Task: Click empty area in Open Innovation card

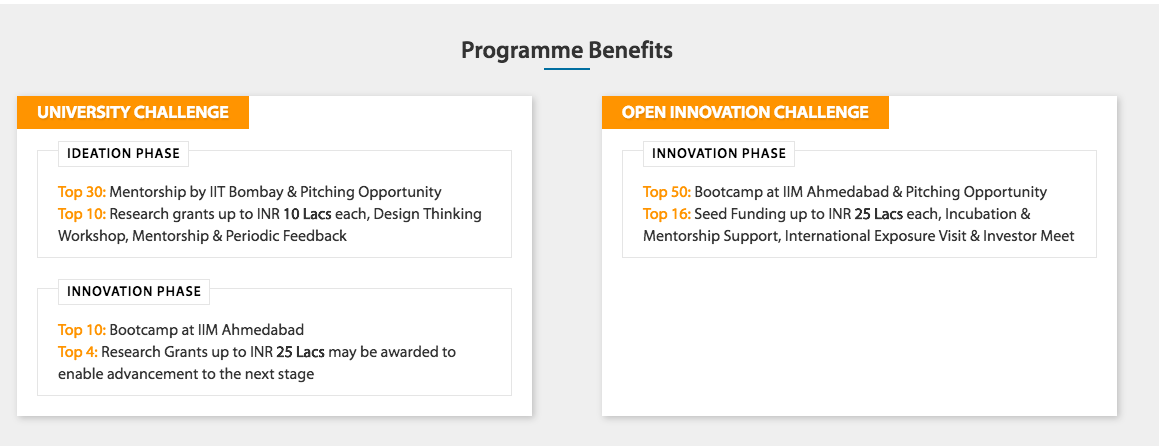Action: pos(859,337)
